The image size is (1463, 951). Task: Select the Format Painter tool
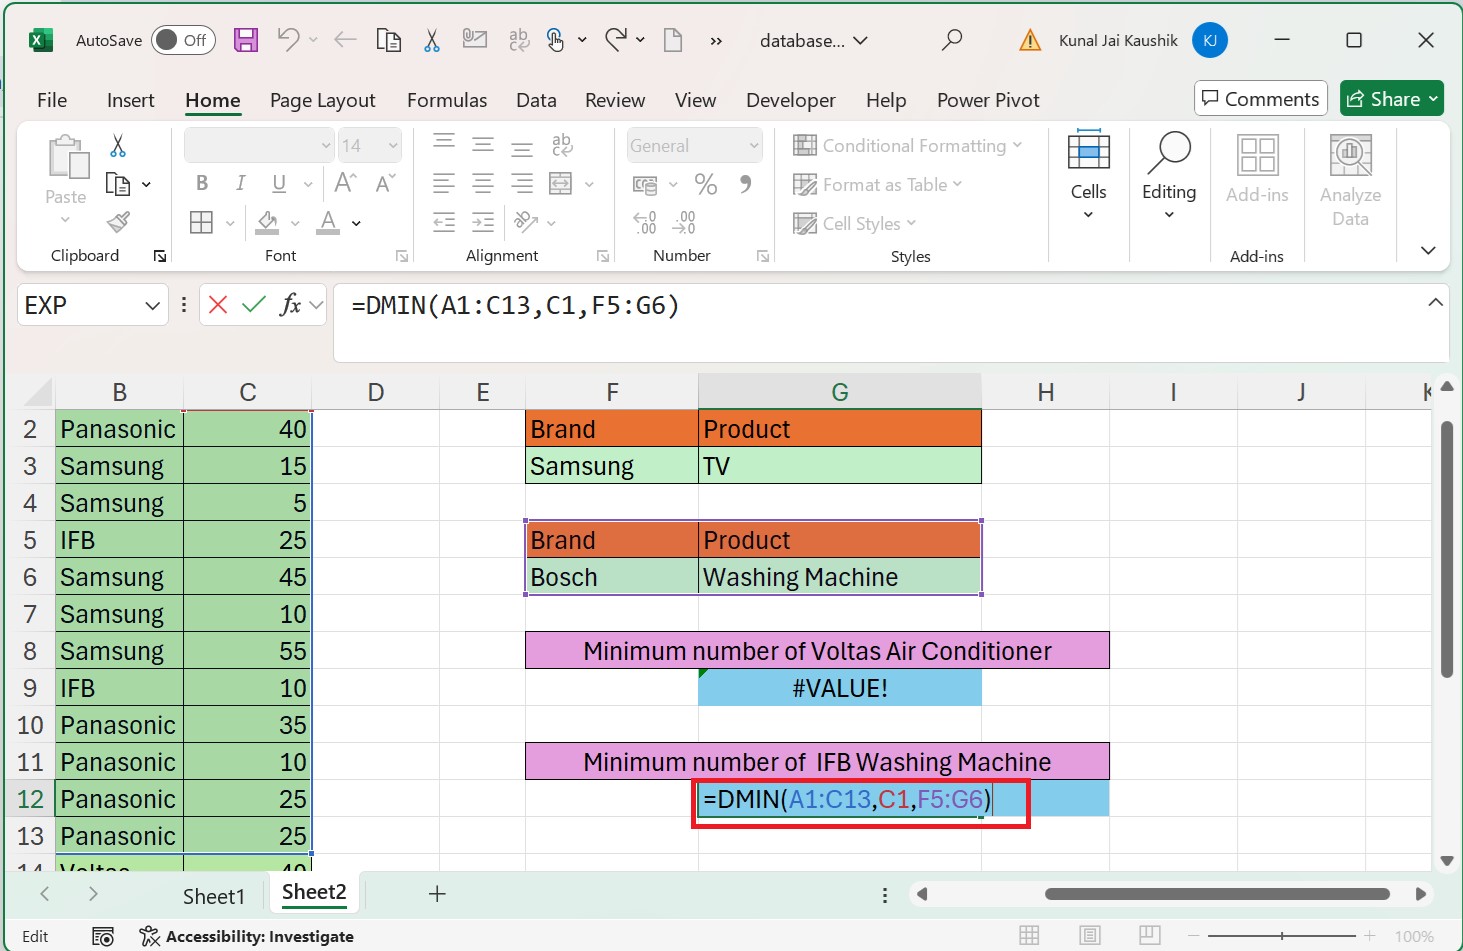pos(118,222)
